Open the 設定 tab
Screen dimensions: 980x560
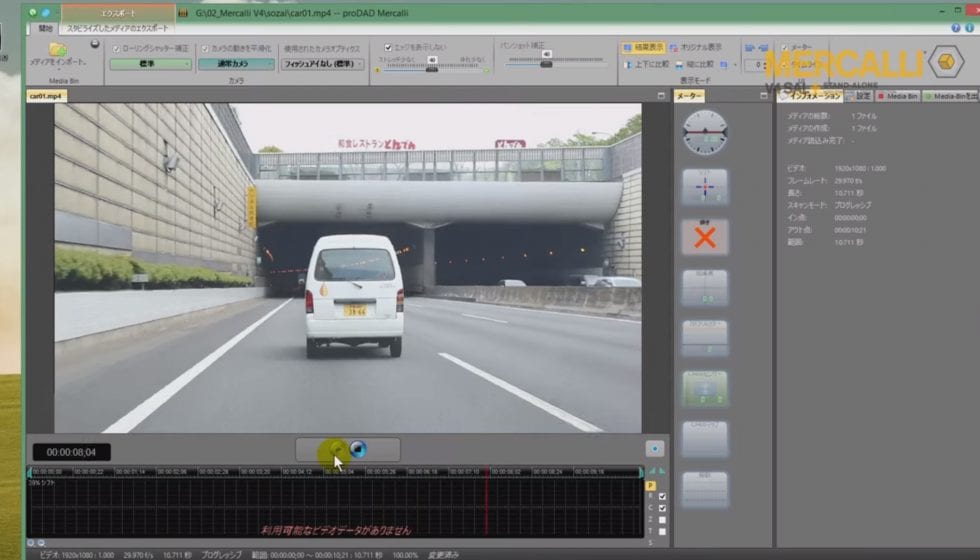click(859, 96)
